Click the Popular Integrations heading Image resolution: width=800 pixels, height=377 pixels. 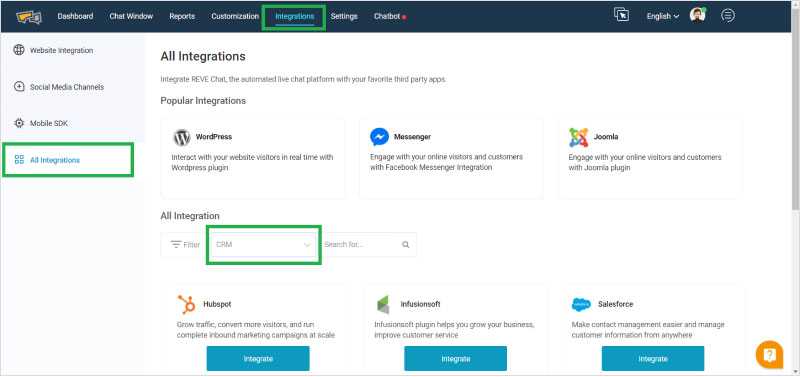[x=203, y=100]
